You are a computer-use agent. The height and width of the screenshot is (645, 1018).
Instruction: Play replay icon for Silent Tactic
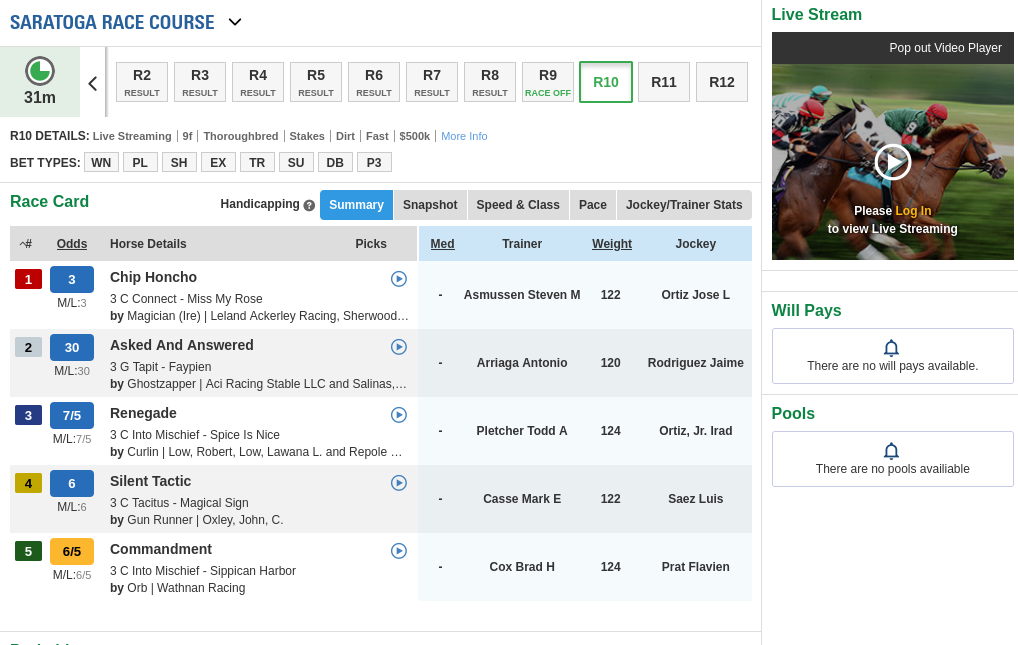399,483
